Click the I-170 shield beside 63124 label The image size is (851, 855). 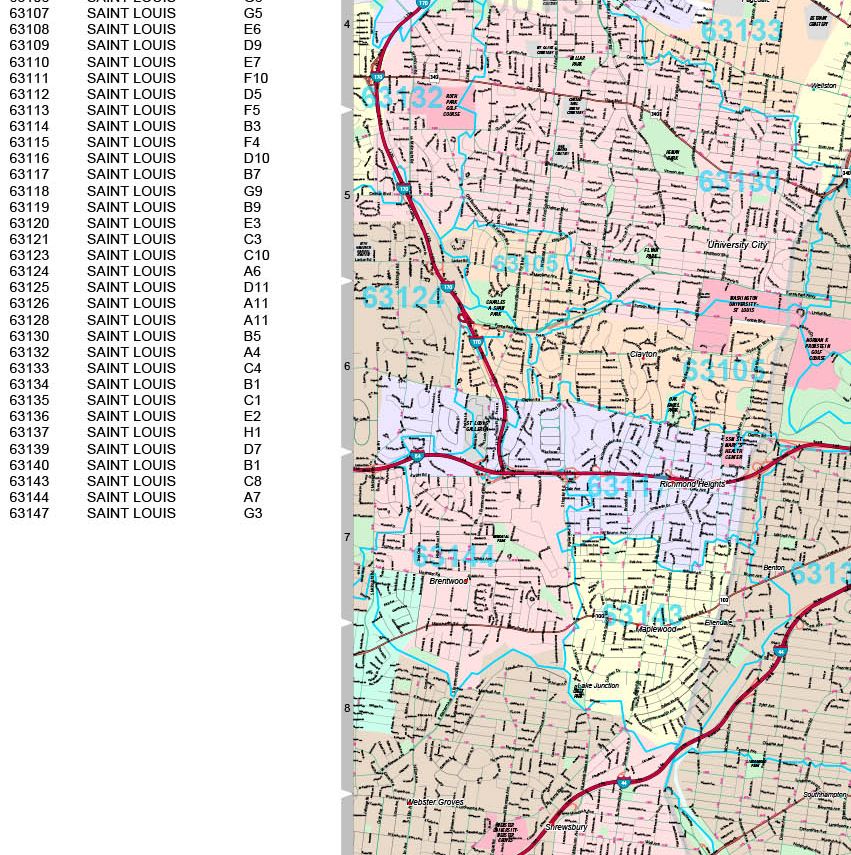pyautogui.click(x=447, y=287)
